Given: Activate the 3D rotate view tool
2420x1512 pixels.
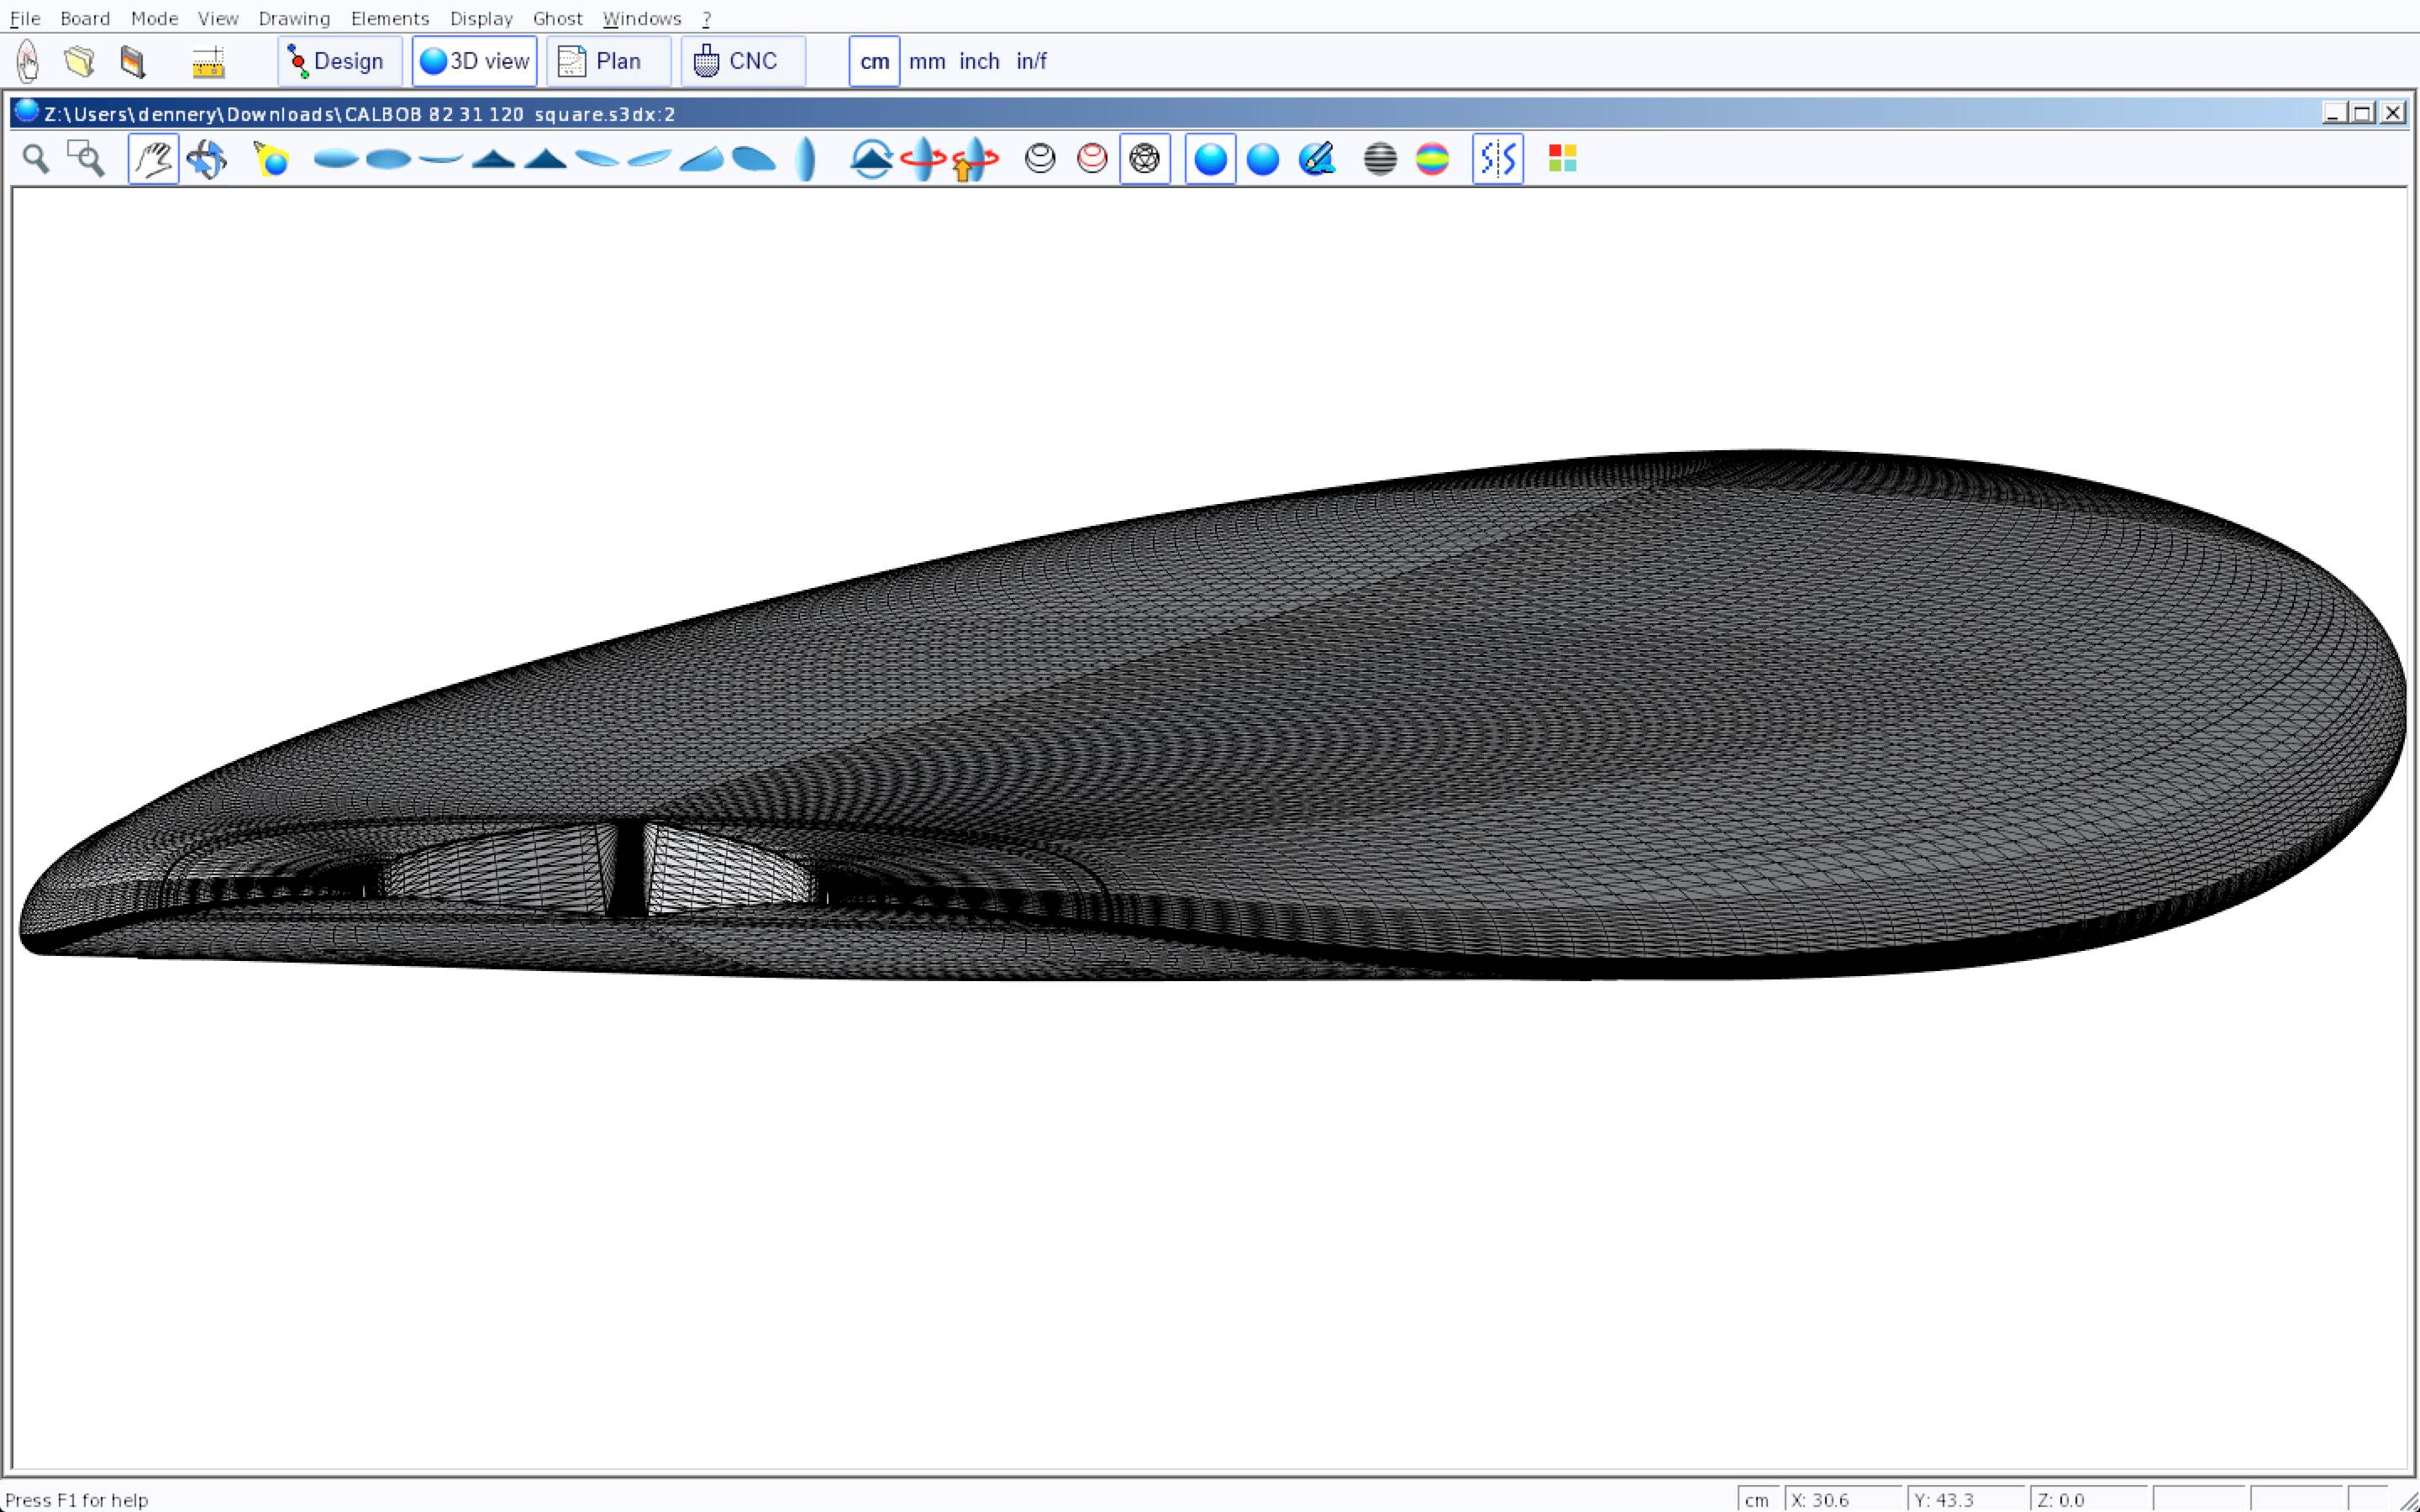Looking at the screenshot, I should click(207, 159).
